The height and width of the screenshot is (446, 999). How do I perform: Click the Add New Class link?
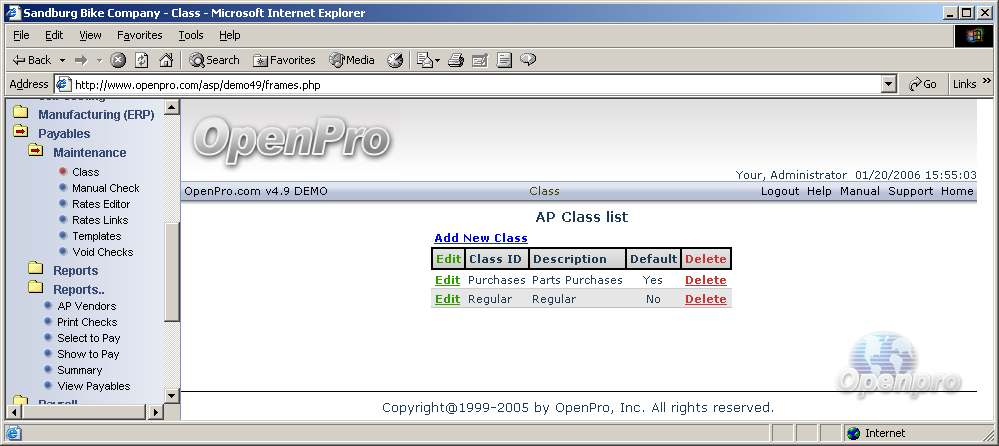481,238
